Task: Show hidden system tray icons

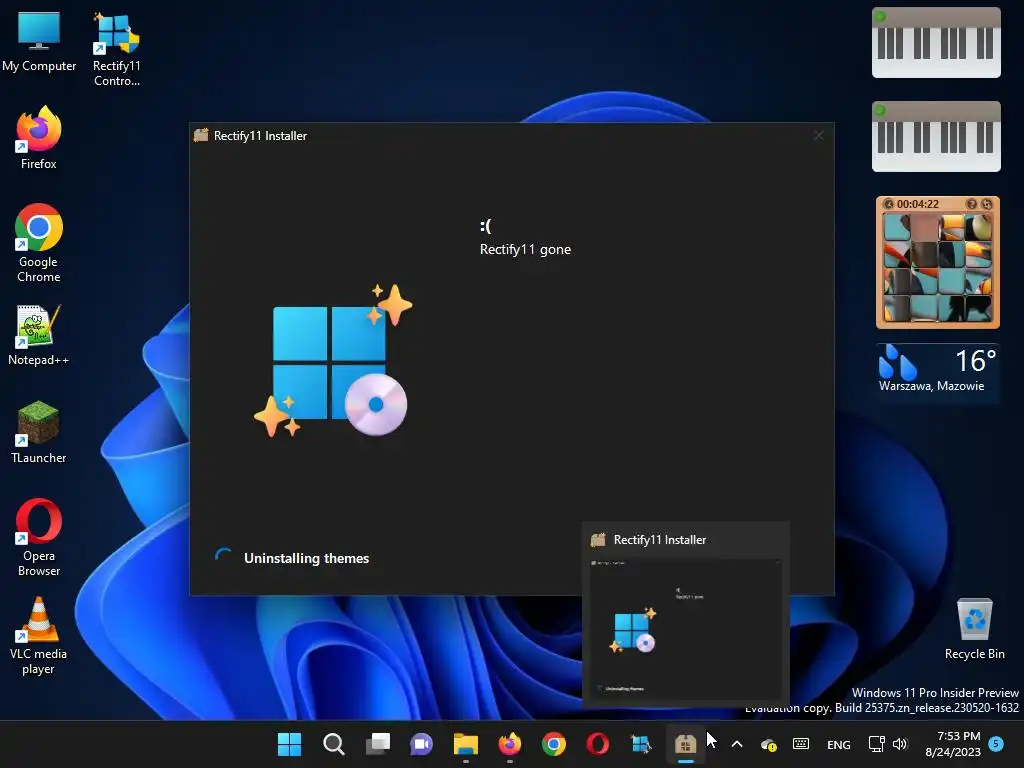Action: [x=737, y=744]
